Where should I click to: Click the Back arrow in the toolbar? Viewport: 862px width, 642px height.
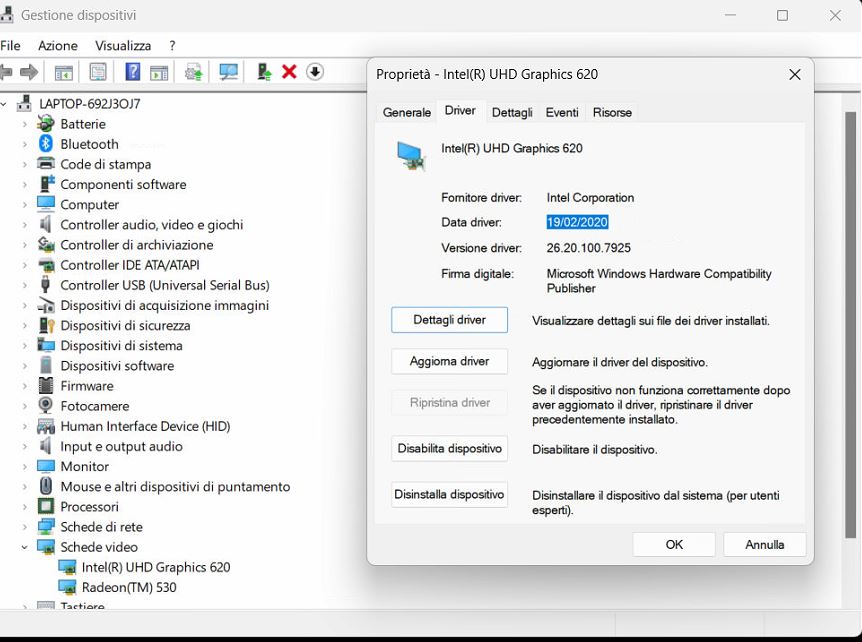coord(6,72)
